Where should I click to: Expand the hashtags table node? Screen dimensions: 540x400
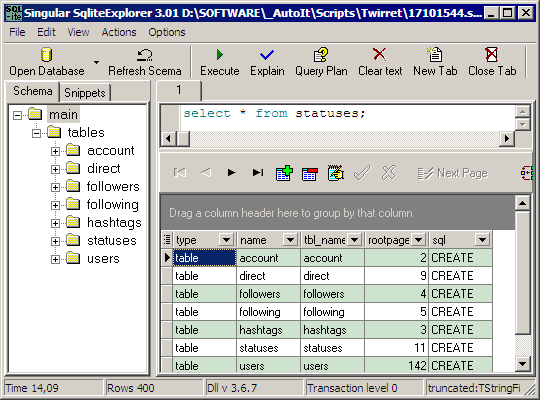[55, 223]
